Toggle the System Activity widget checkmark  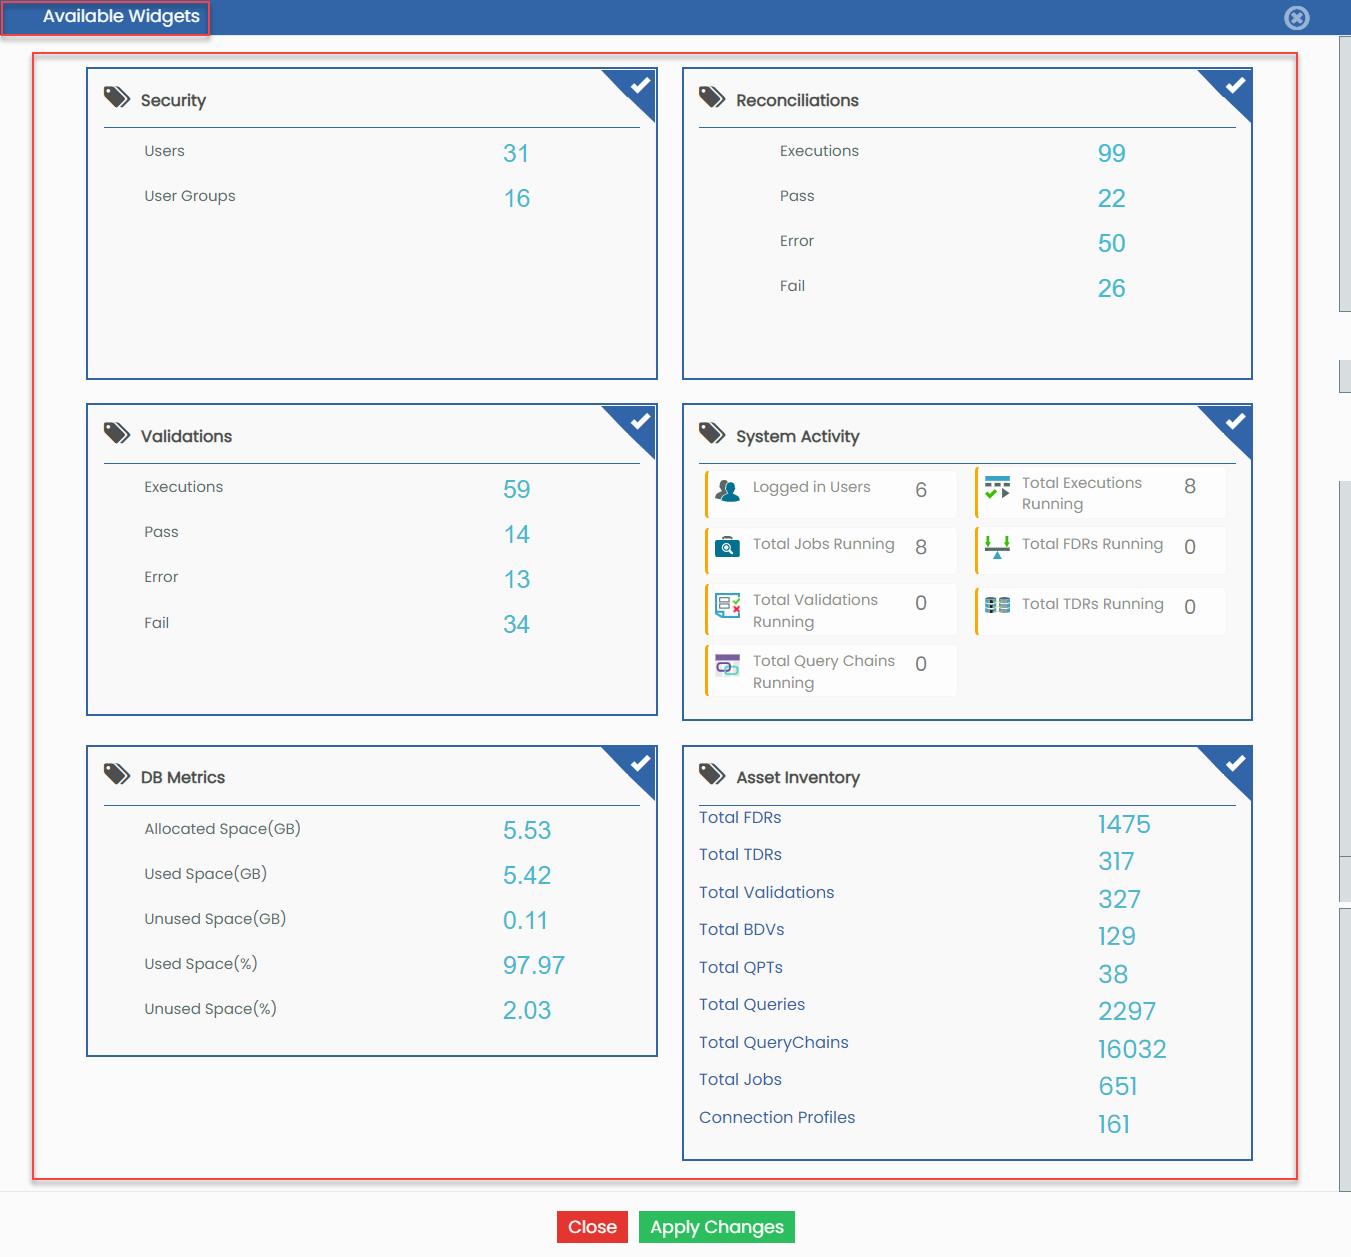click(1234, 423)
